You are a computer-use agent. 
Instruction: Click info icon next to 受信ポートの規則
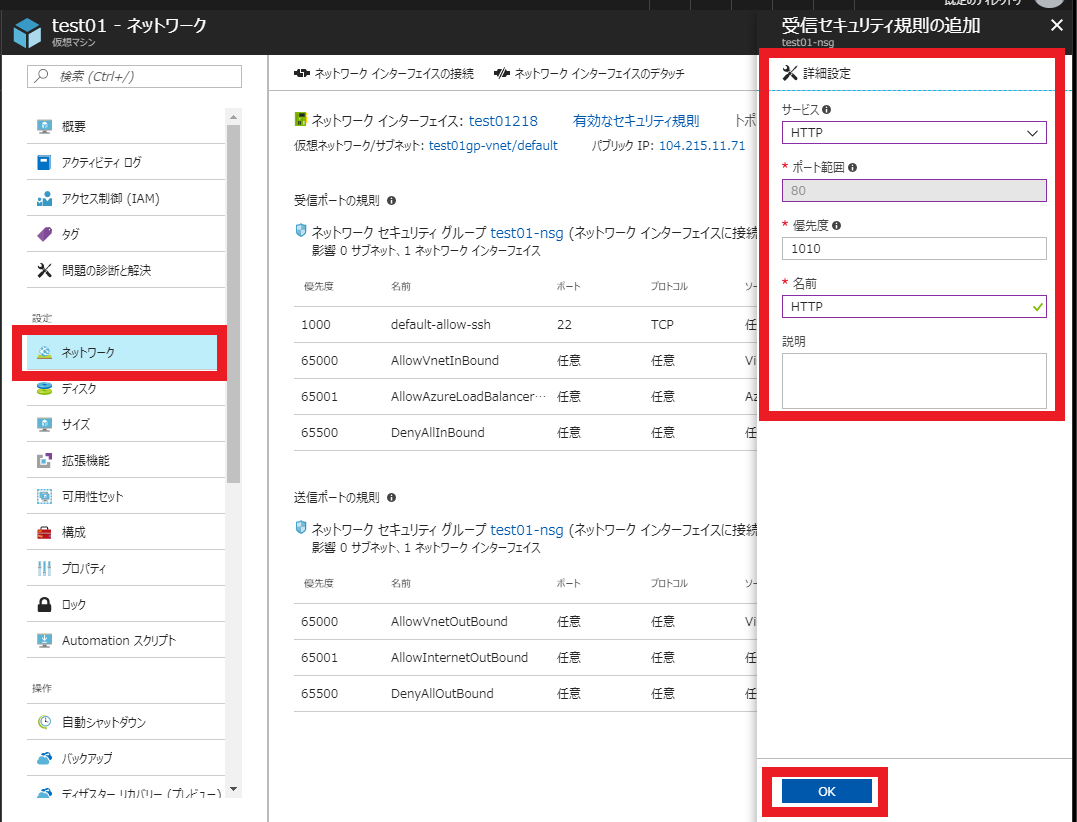point(392,201)
